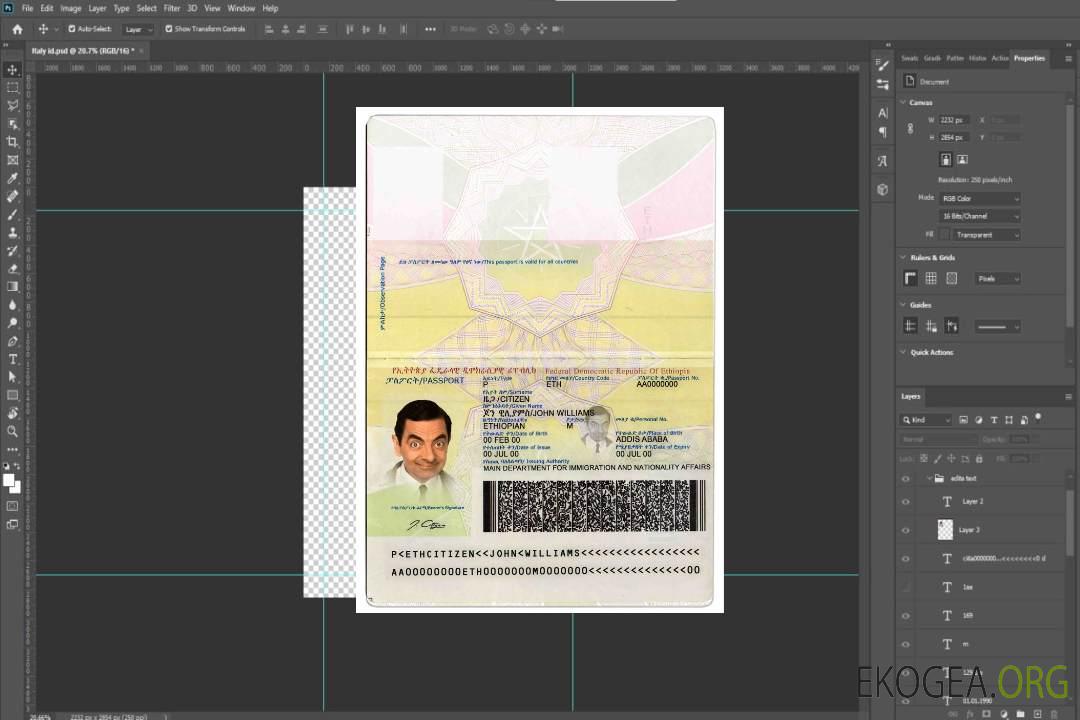This screenshot has width=1080, height=720.
Task: Collapse the 'edita text' layer group
Action: 928,478
